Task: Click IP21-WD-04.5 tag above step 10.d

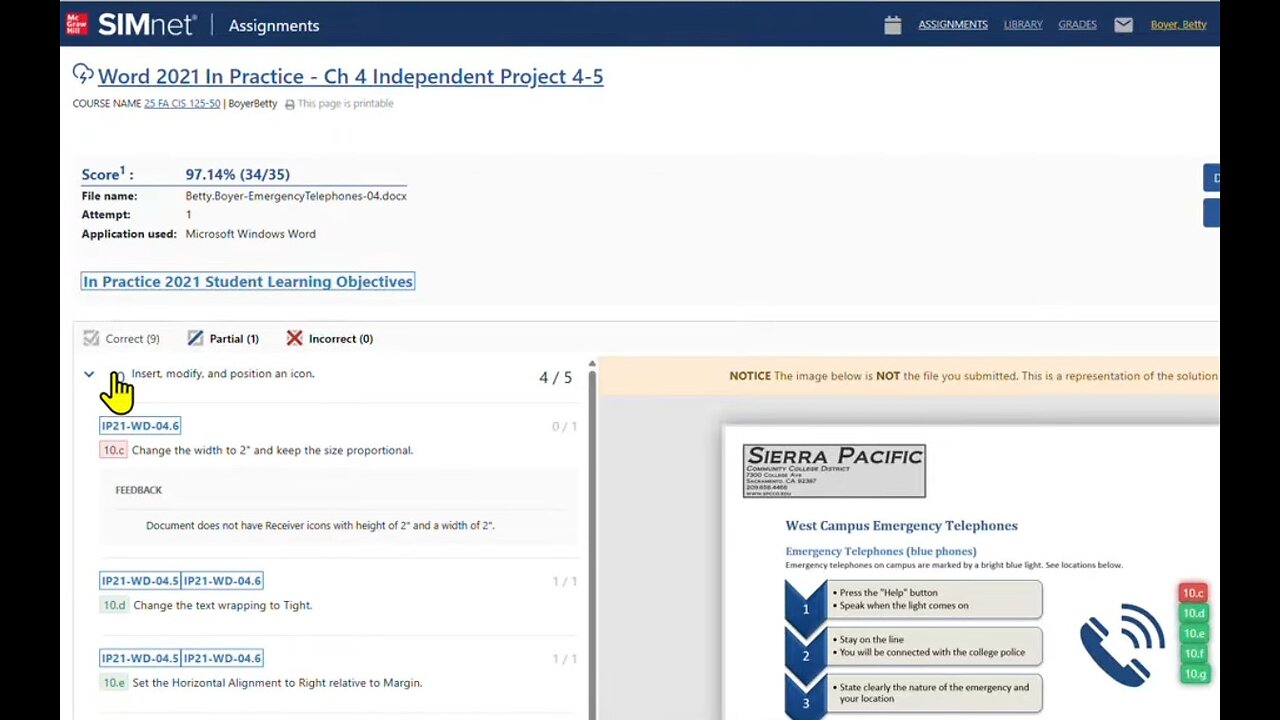Action: coord(140,581)
